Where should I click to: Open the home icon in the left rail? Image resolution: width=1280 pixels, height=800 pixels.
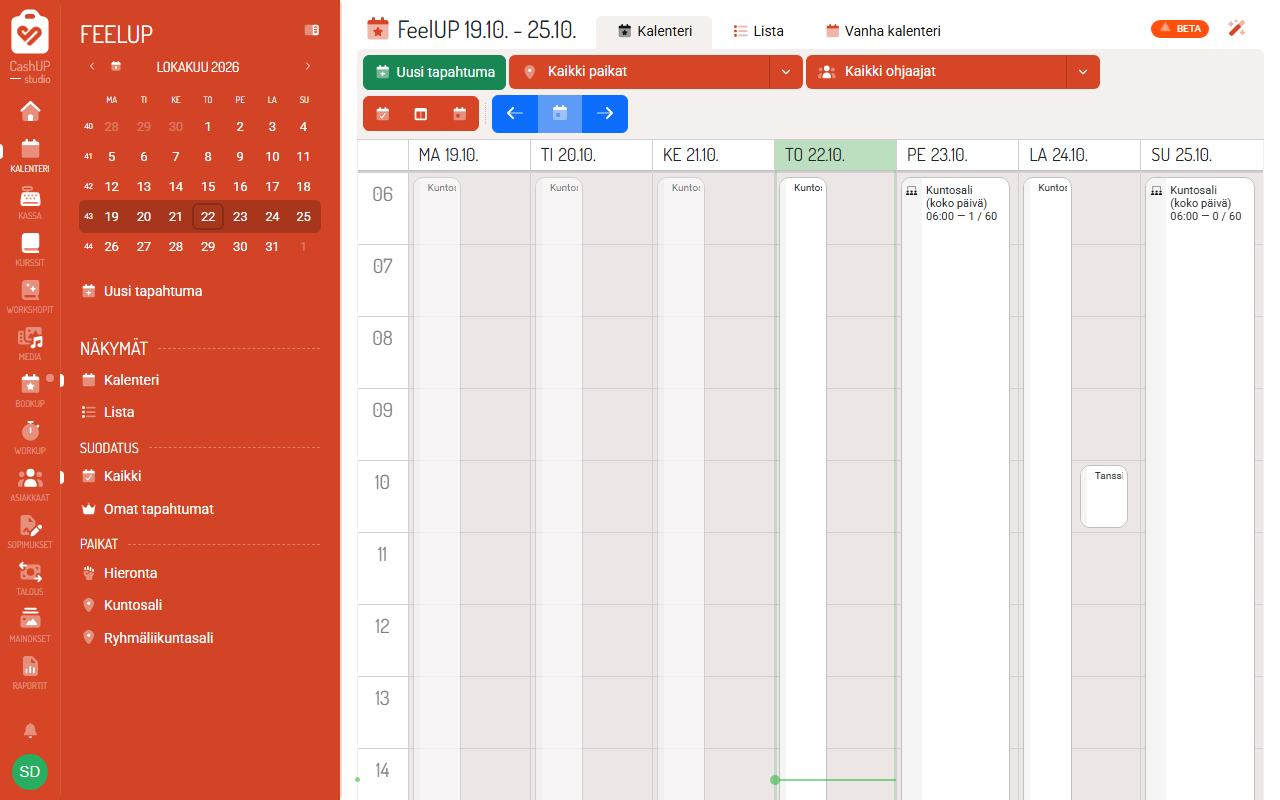click(x=30, y=111)
